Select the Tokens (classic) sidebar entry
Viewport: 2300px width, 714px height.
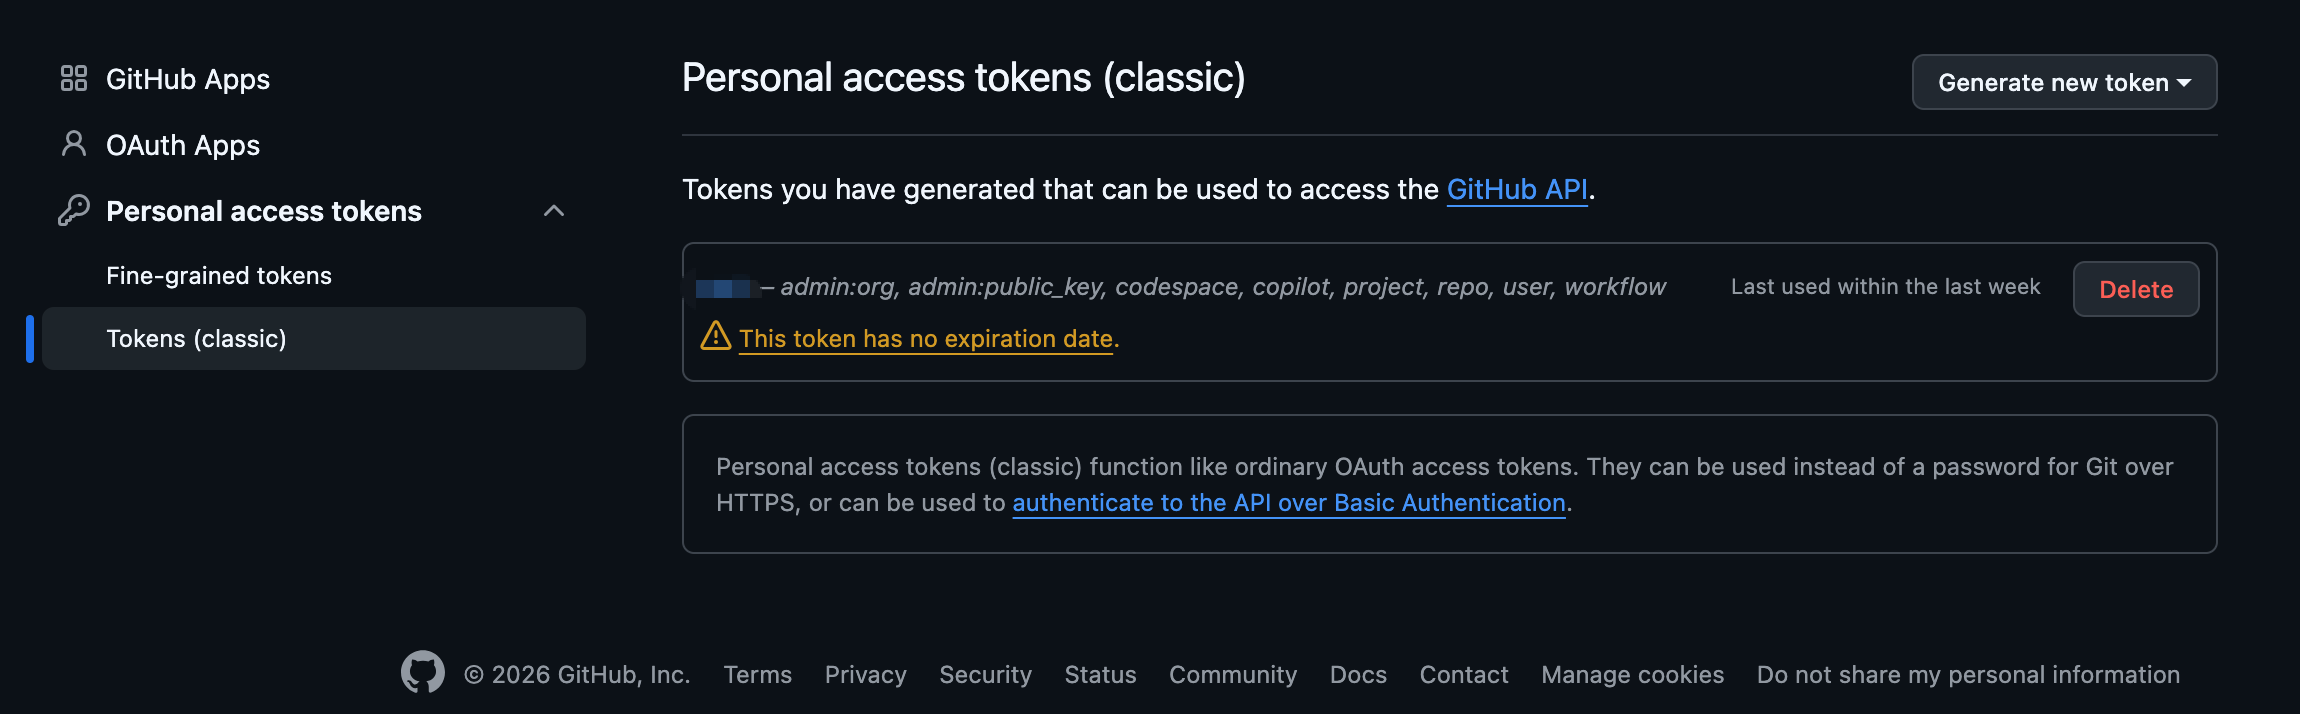point(196,338)
